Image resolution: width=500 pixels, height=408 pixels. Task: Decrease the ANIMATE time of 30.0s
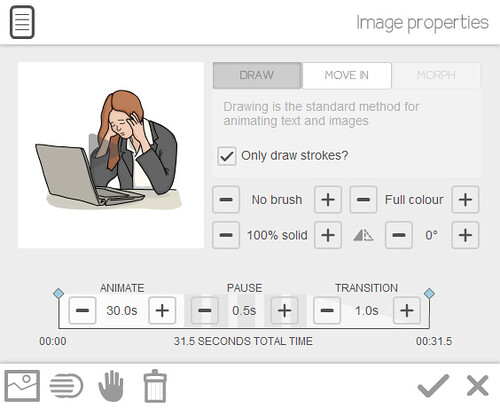pos(82,311)
